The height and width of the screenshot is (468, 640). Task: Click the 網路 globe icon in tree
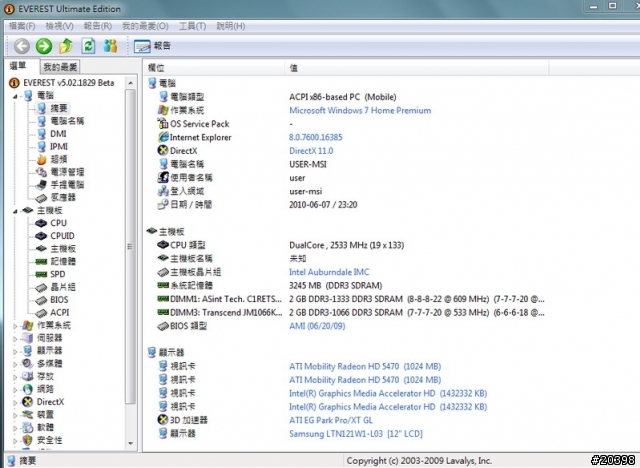pyautogui.click(x=27, y=389)
